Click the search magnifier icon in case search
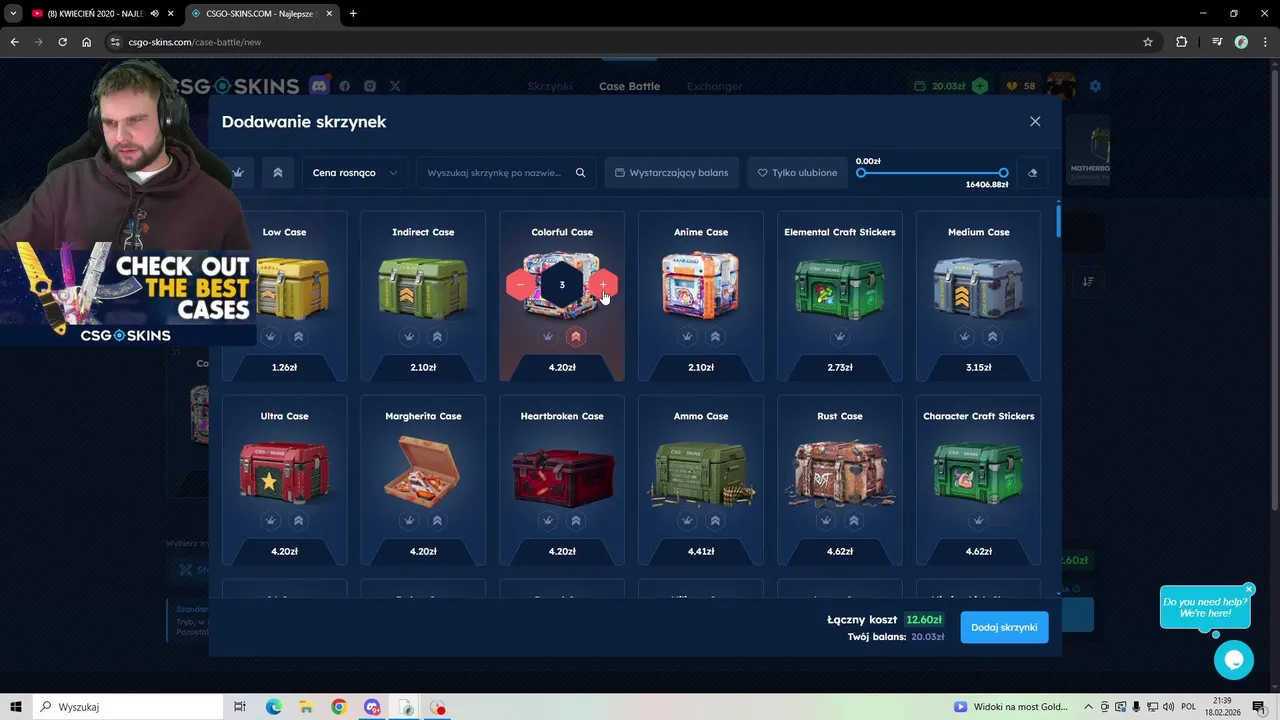 pyautogui.click(x=580, y=173)
